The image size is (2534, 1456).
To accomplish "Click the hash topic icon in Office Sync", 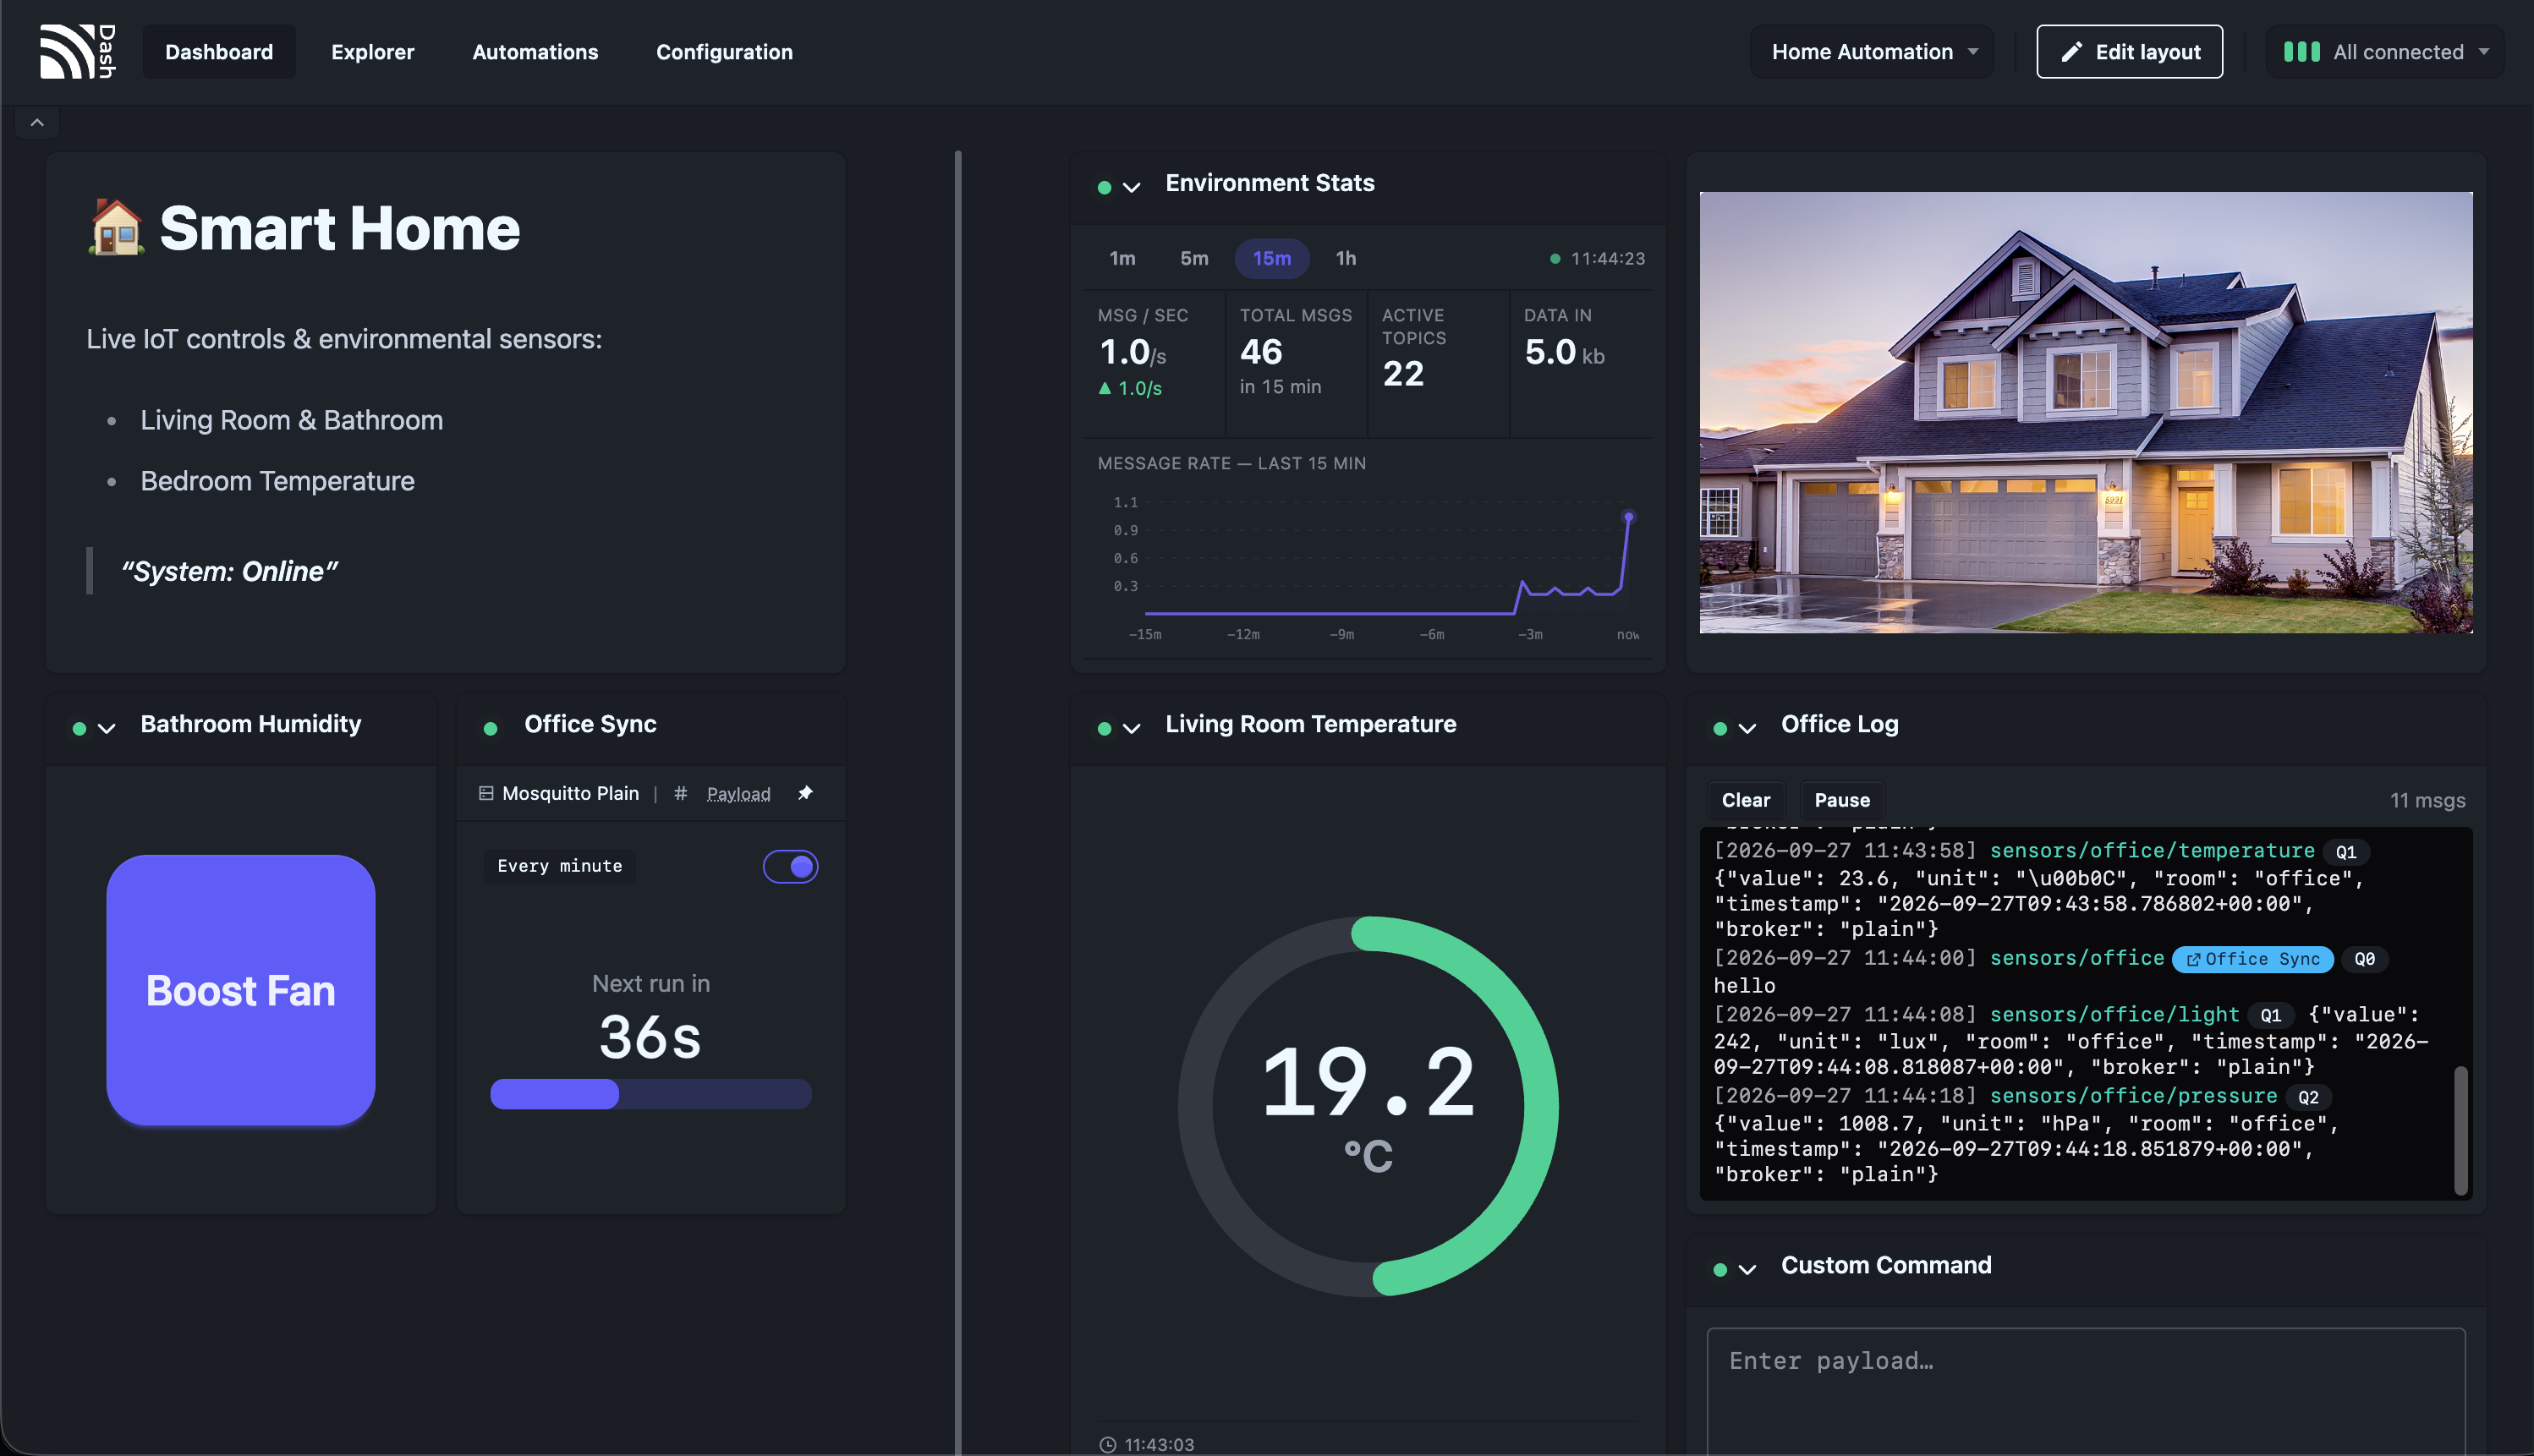I will click(680, 793).
